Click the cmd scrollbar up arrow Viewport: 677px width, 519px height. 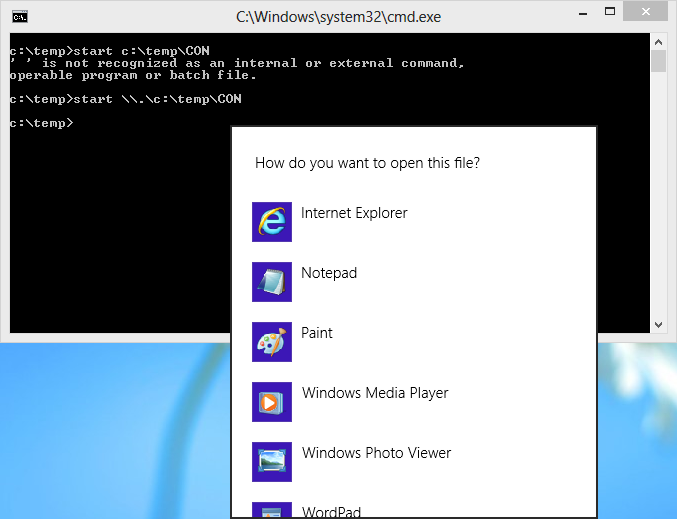[658, 42]
